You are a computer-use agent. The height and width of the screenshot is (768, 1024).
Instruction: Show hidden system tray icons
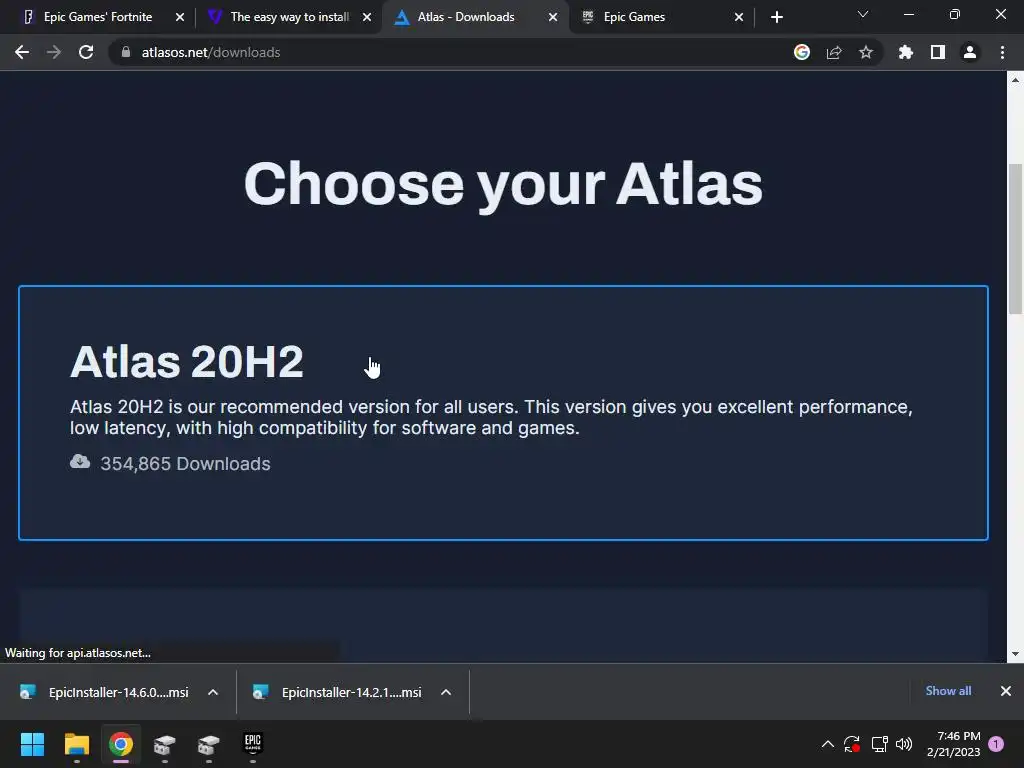pyautogui.click(x=827, y=744)
